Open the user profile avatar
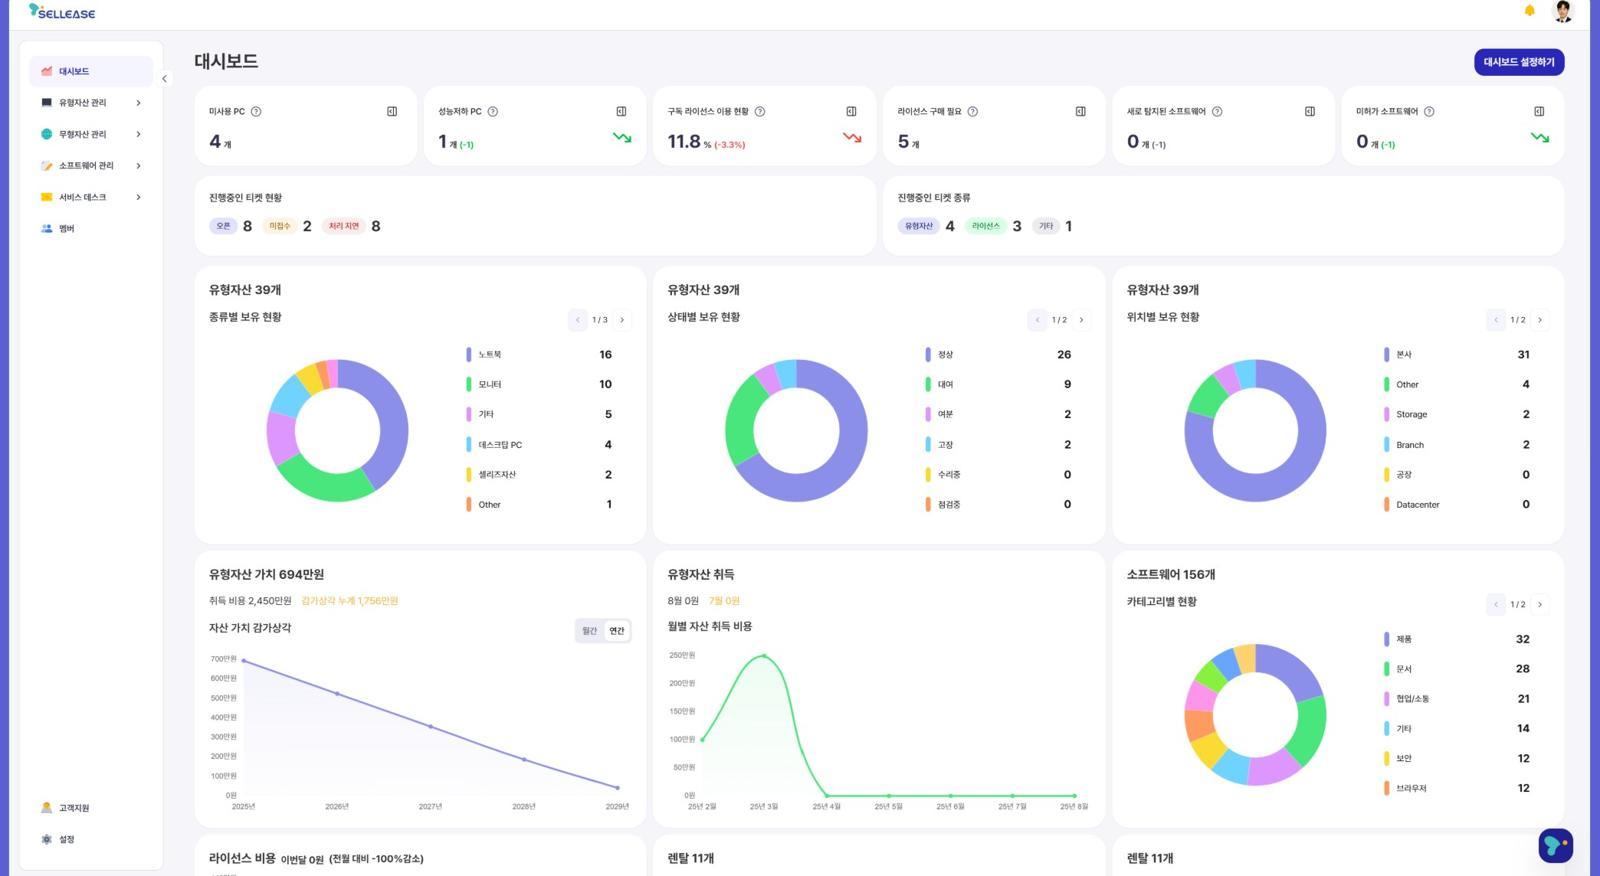Screen dimensions: 1600x876 (x=1562, y=11)
